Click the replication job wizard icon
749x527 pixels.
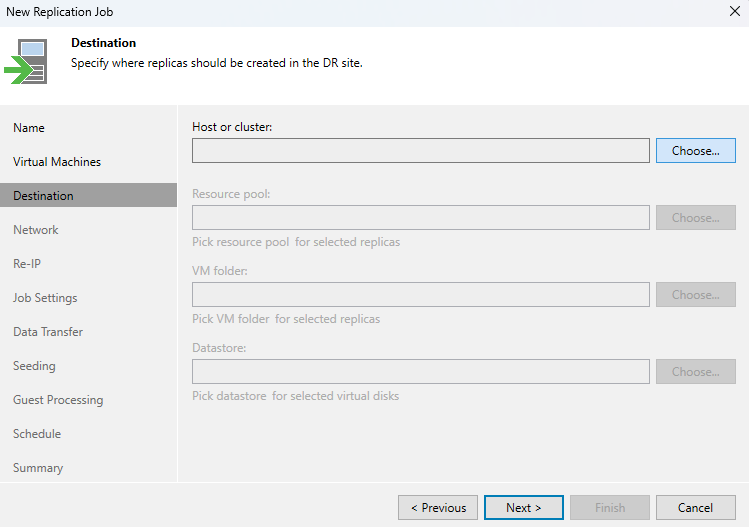tap(26, 62)
